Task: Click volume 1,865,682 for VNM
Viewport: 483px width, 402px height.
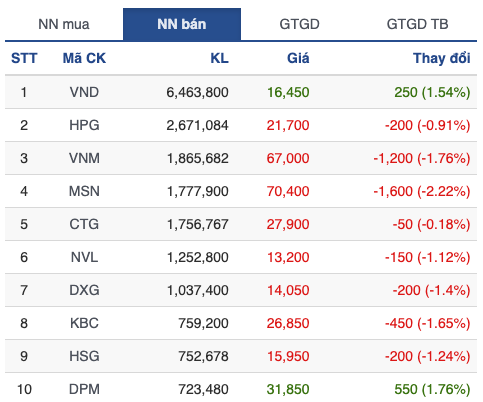Action: pos(198,158)
